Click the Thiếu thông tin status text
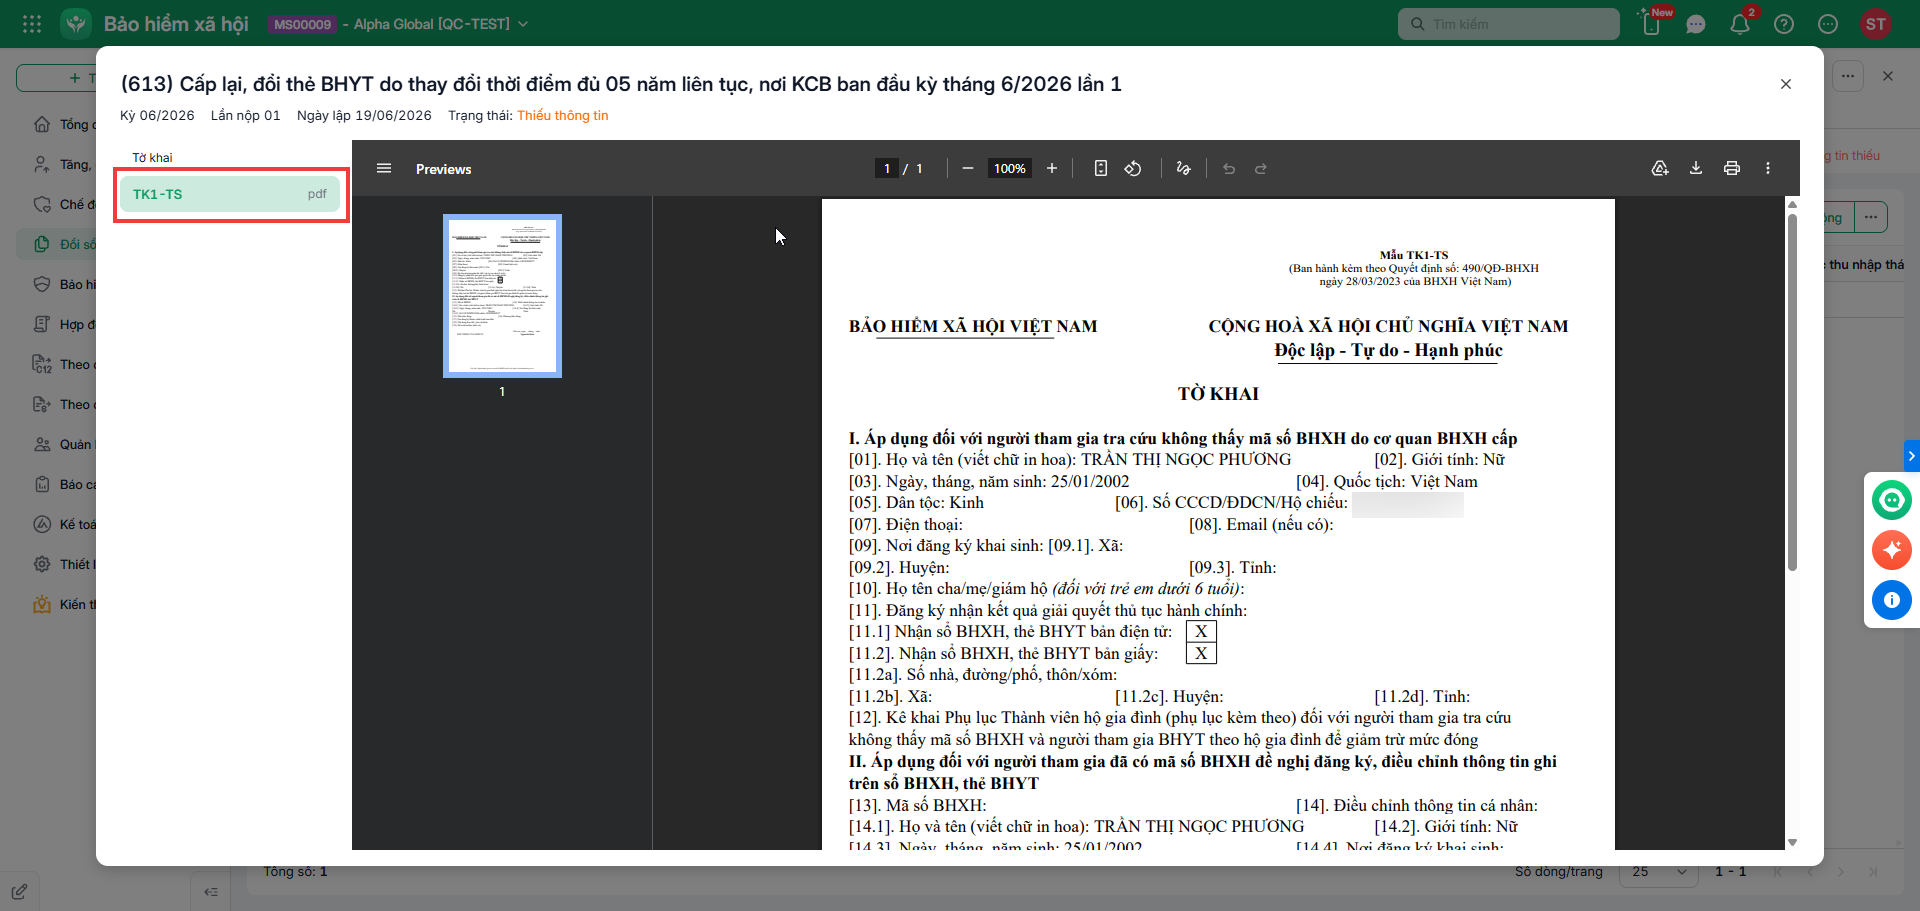Image resolution: width=1920 pixels, height=911 pixels. pos(562,115)
